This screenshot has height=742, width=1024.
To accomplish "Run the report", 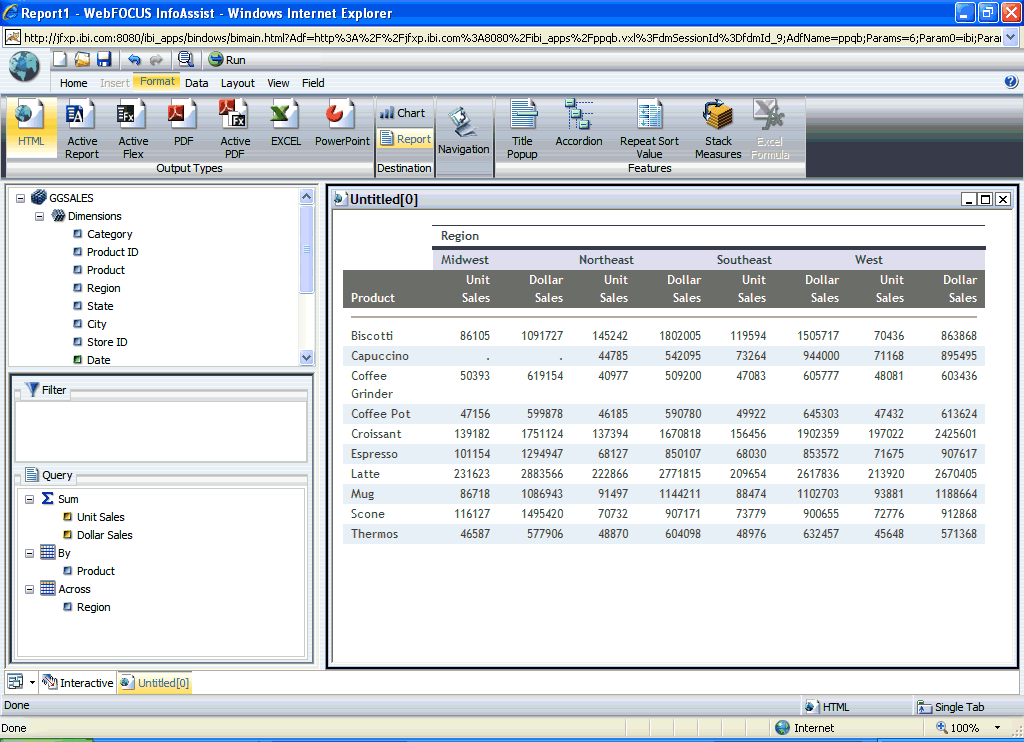I will pos(227,59).
